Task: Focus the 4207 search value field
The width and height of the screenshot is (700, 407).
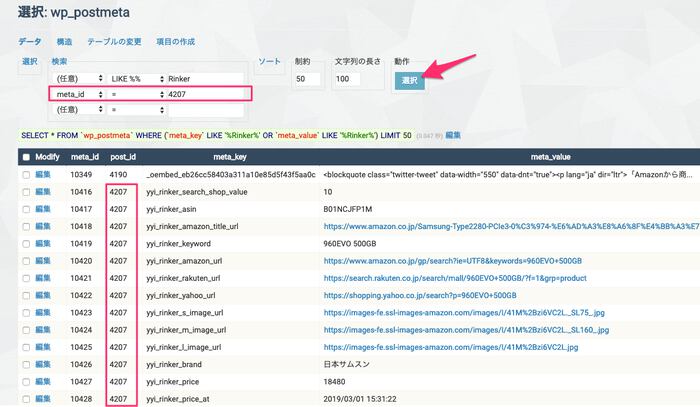Action: (205, 94)
